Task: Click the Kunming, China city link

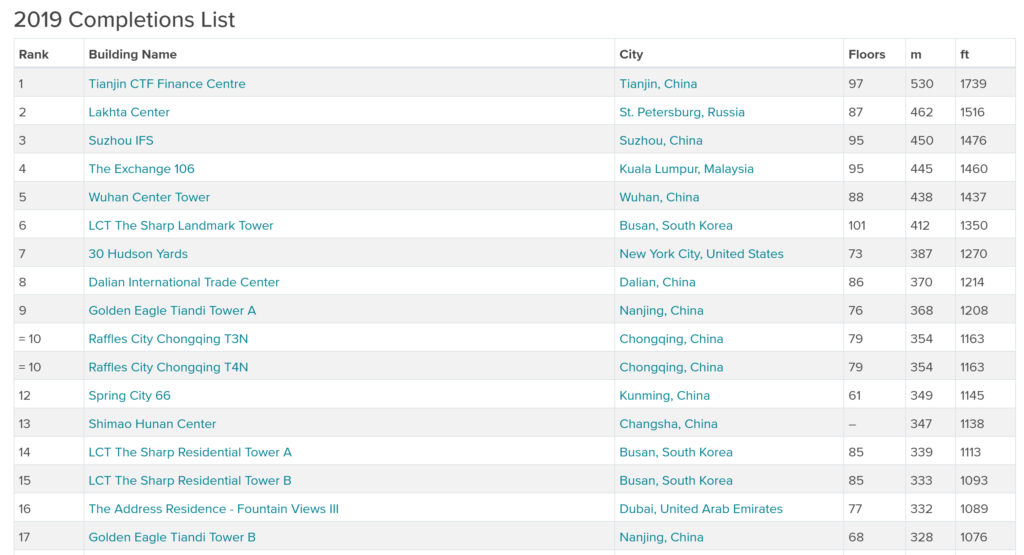Action: [665, 396]
